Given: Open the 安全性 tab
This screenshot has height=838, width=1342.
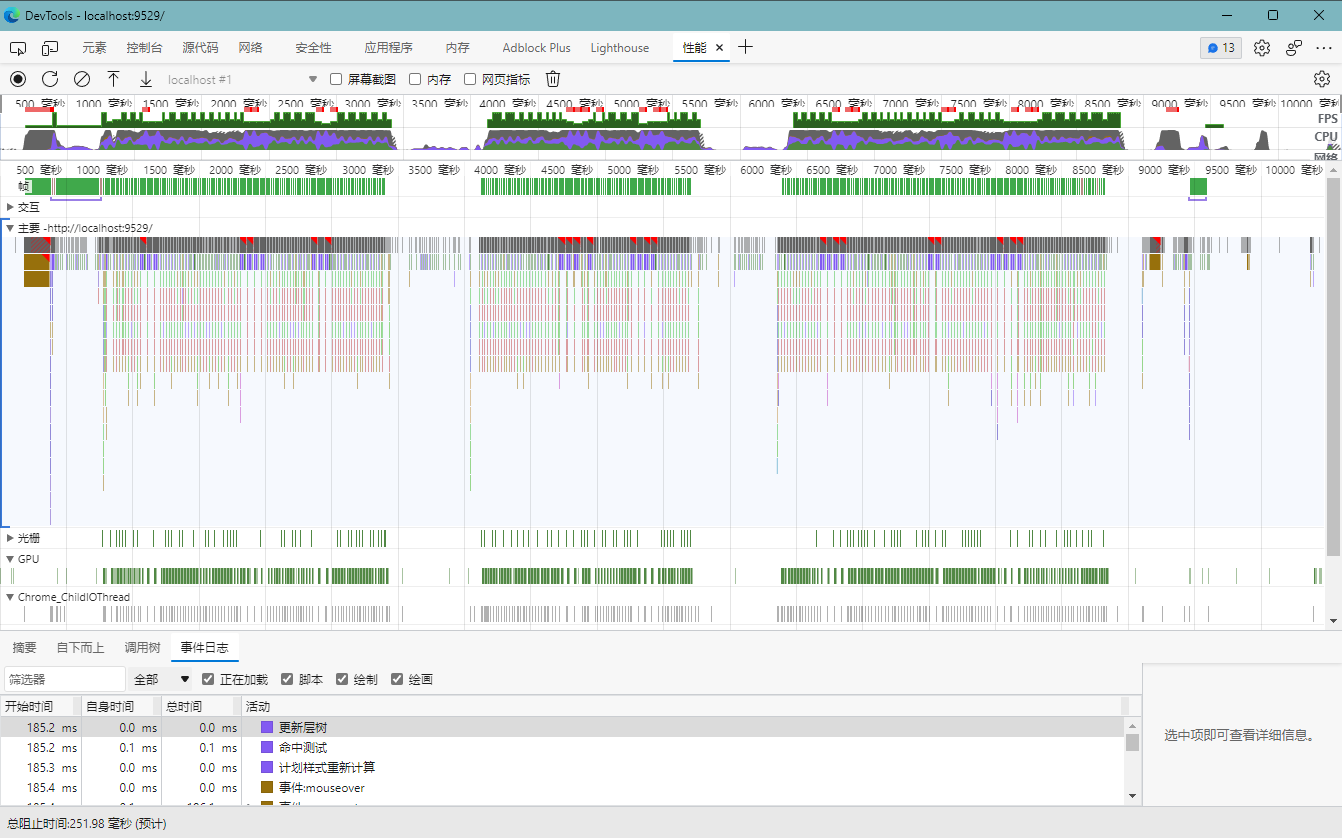Looking at the screenshot, I should click(313, 48).
